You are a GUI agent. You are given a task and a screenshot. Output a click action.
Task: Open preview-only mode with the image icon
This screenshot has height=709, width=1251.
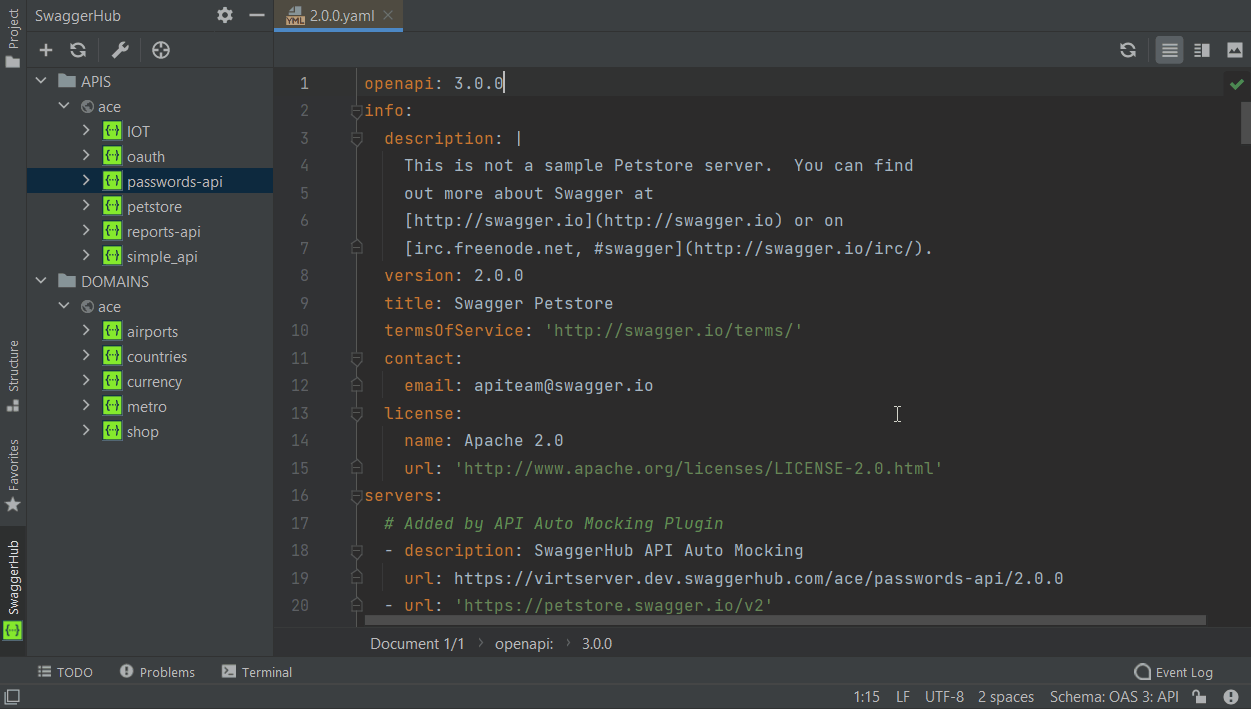[1233, 49]
